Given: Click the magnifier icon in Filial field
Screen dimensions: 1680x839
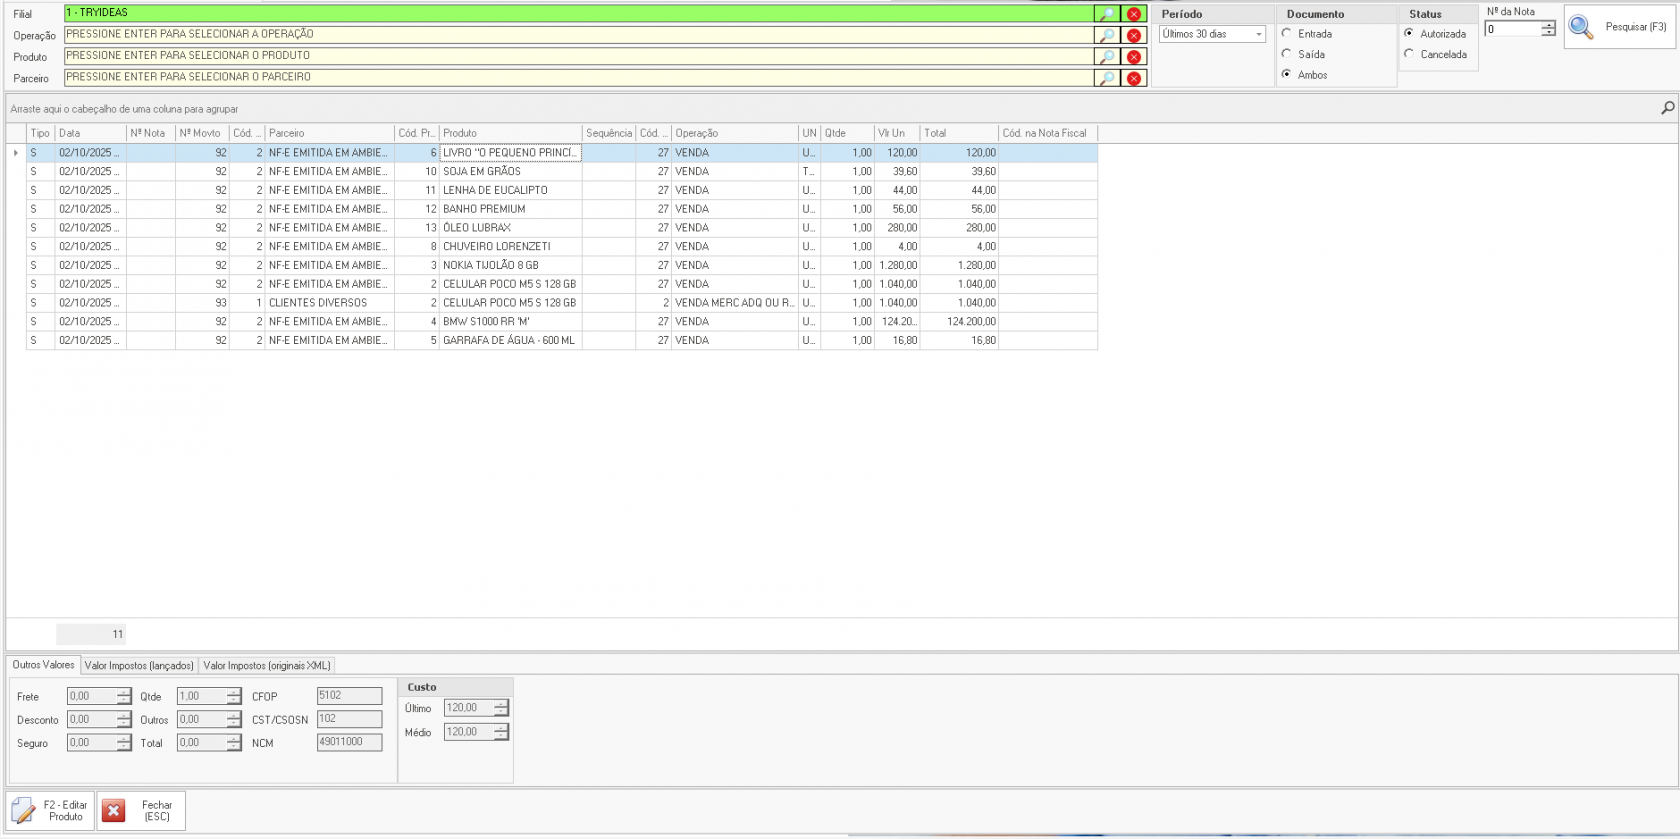Looking at the screenshot, I should pyautogui.click(x=1106, y=14).
